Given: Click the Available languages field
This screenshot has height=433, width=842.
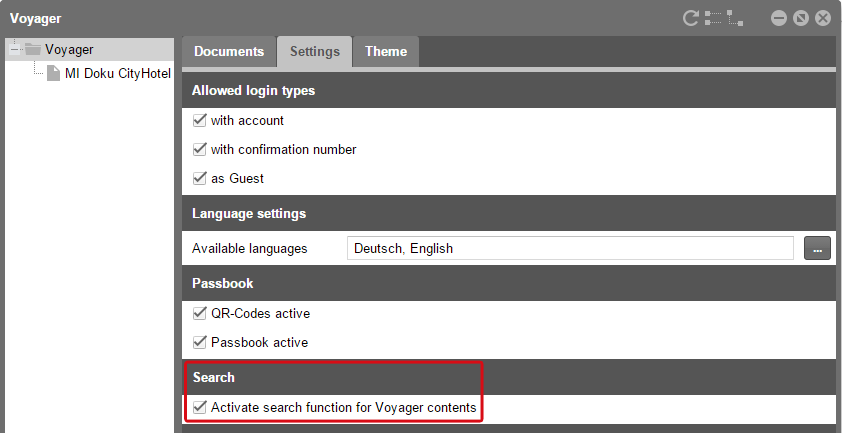Looking at the screenshot, I should (x=570, y=248).
